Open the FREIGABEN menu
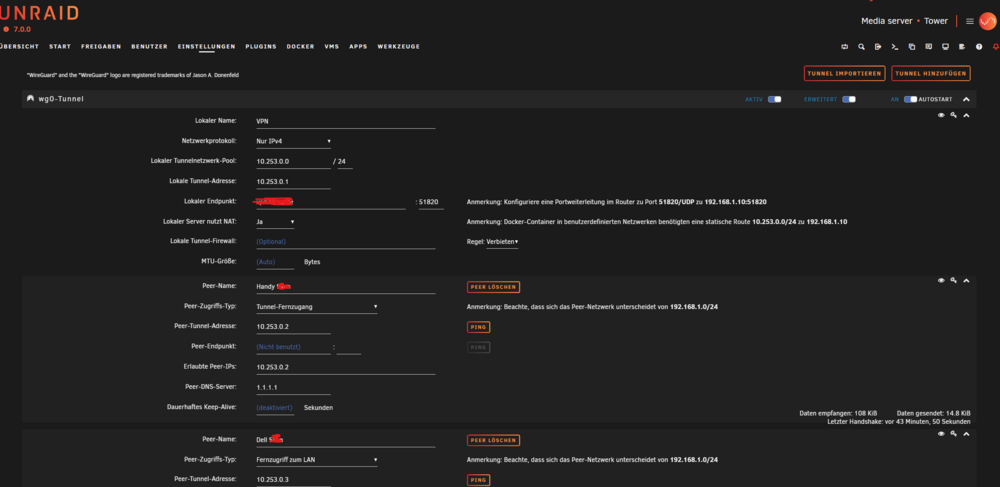The width and height of the screenshot is (1000, 487). 101,47
